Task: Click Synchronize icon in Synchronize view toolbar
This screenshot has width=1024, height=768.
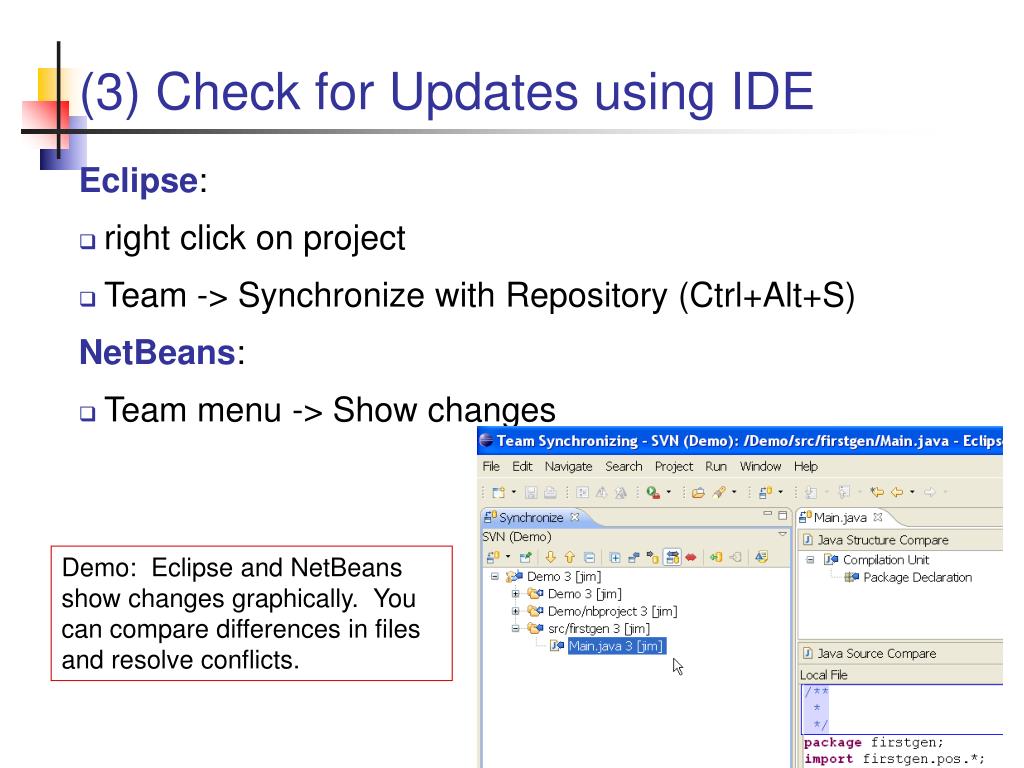Action: click(494, 556)
